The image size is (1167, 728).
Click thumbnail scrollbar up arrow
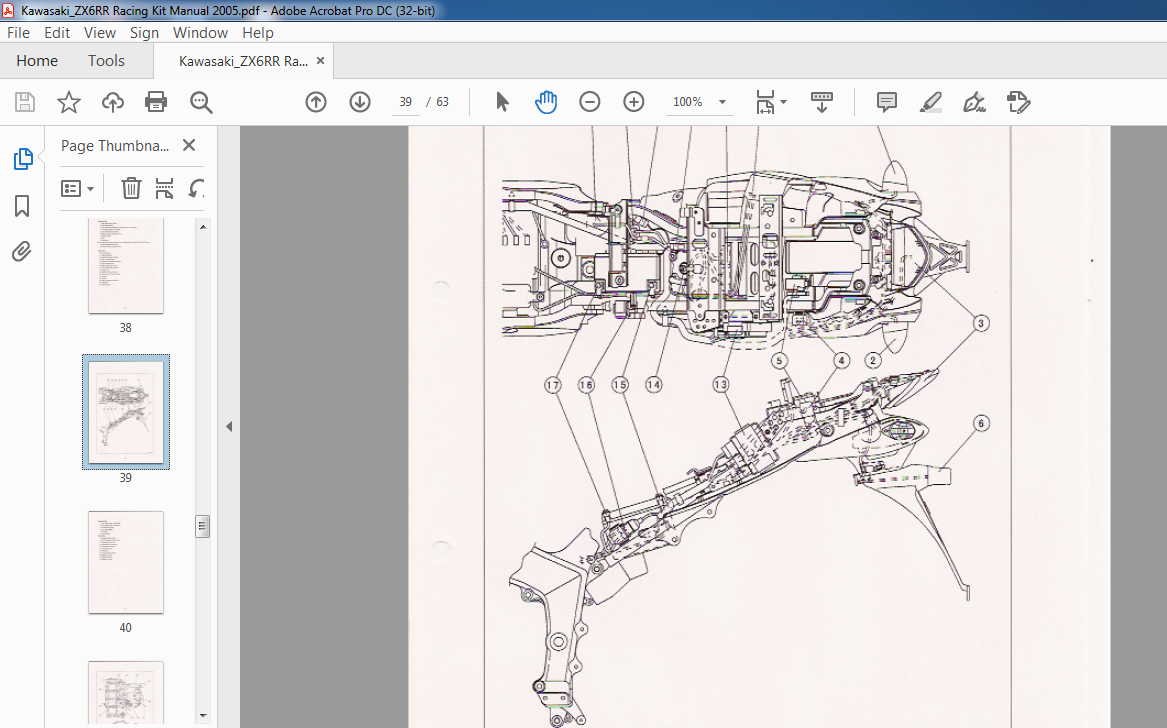(203, 226)
